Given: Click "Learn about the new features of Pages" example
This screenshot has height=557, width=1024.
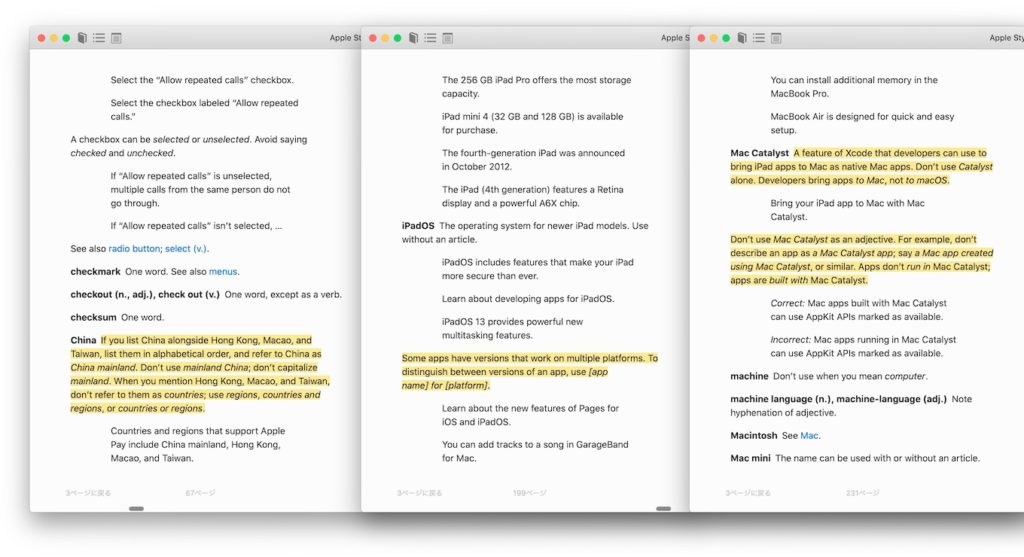Looking at the screenshot, I should point(530,415).
